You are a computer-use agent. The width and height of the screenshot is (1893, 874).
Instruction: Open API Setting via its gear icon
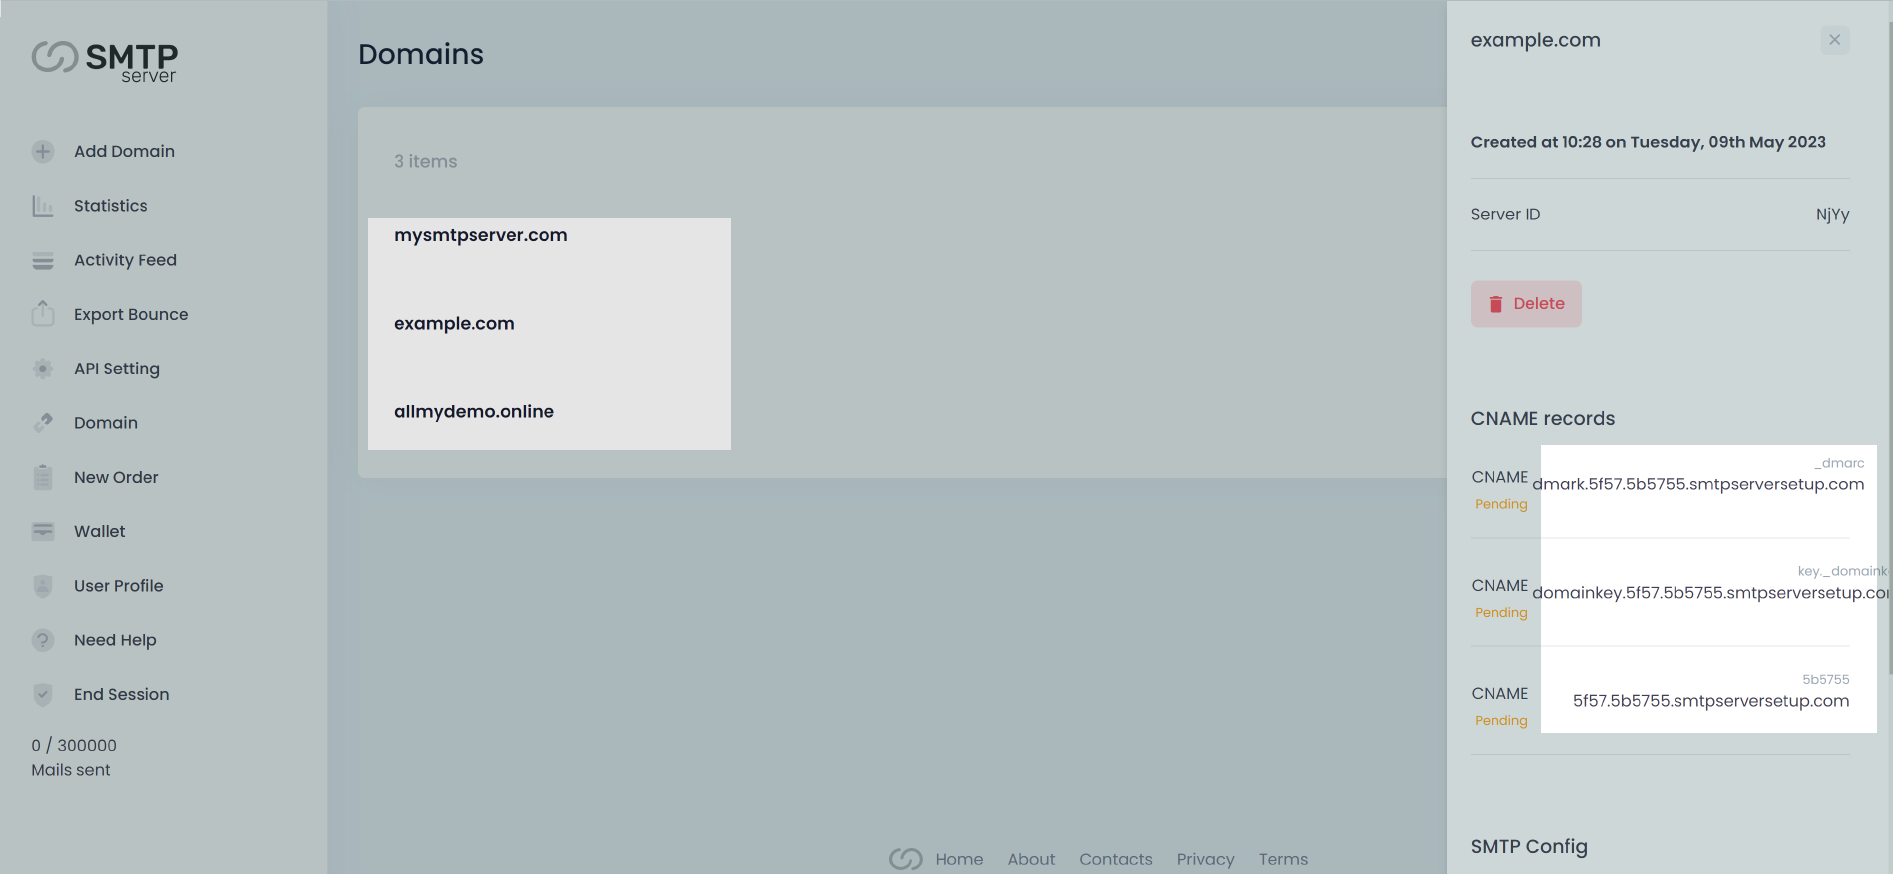coord(43,369)
